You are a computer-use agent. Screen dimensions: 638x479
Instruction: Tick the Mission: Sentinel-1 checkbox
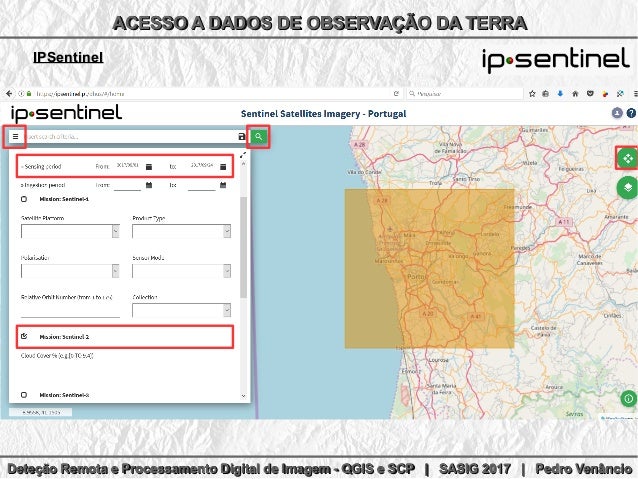click(24, 199)
